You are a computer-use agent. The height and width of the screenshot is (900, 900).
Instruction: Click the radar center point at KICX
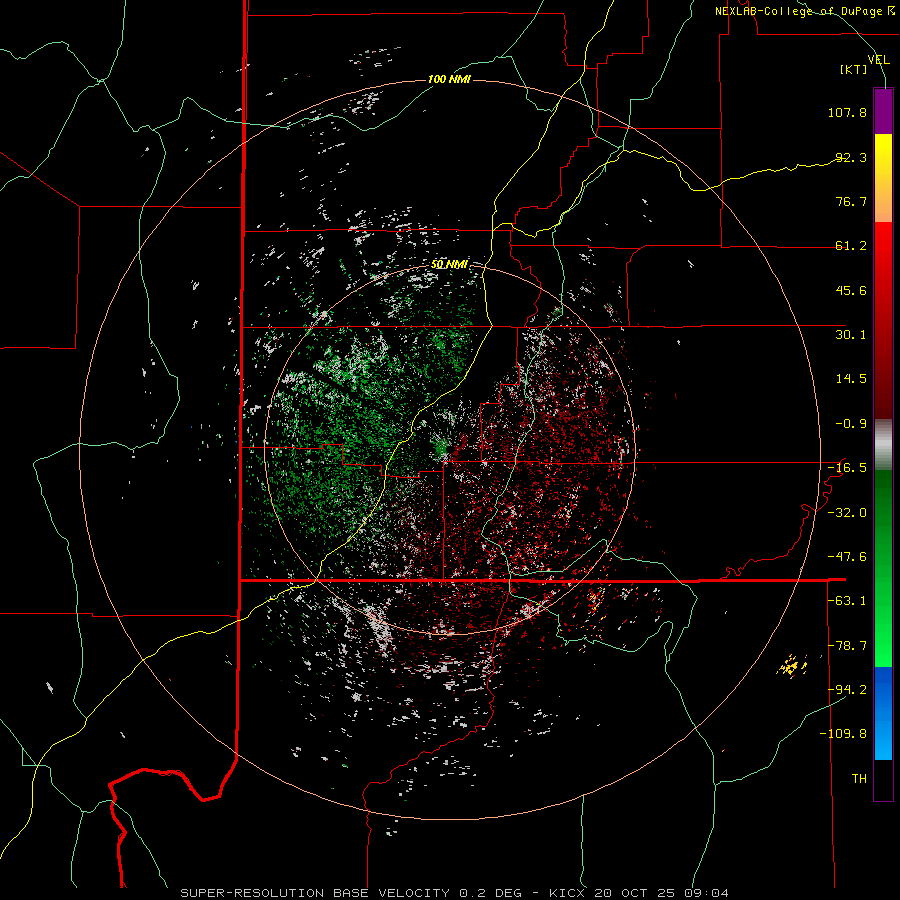(x=449, y=449)
